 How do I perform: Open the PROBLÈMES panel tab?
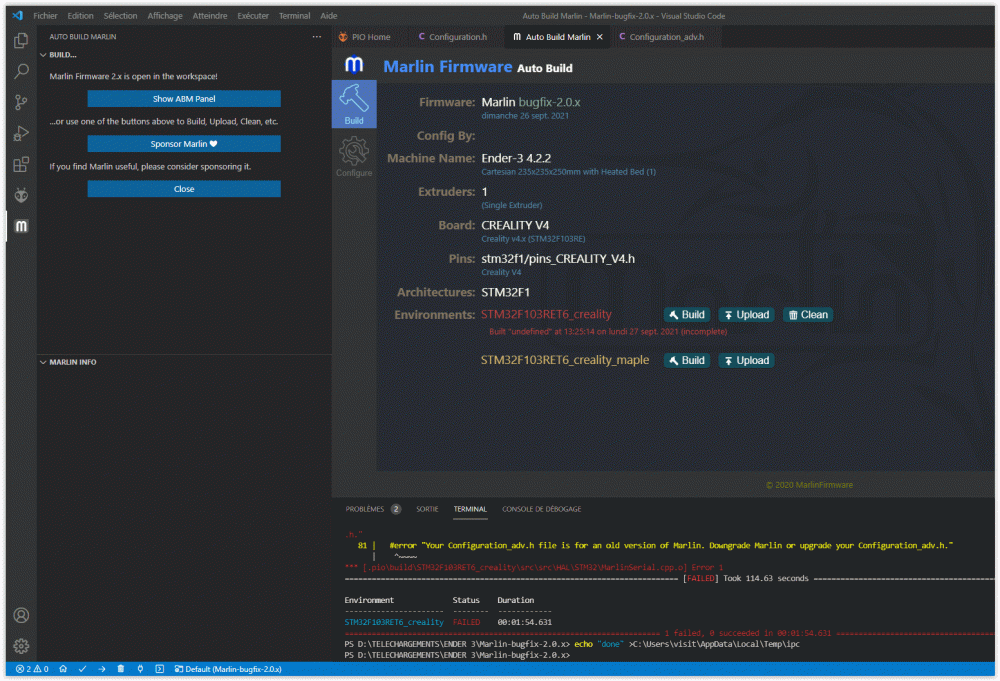click(373, 509)
